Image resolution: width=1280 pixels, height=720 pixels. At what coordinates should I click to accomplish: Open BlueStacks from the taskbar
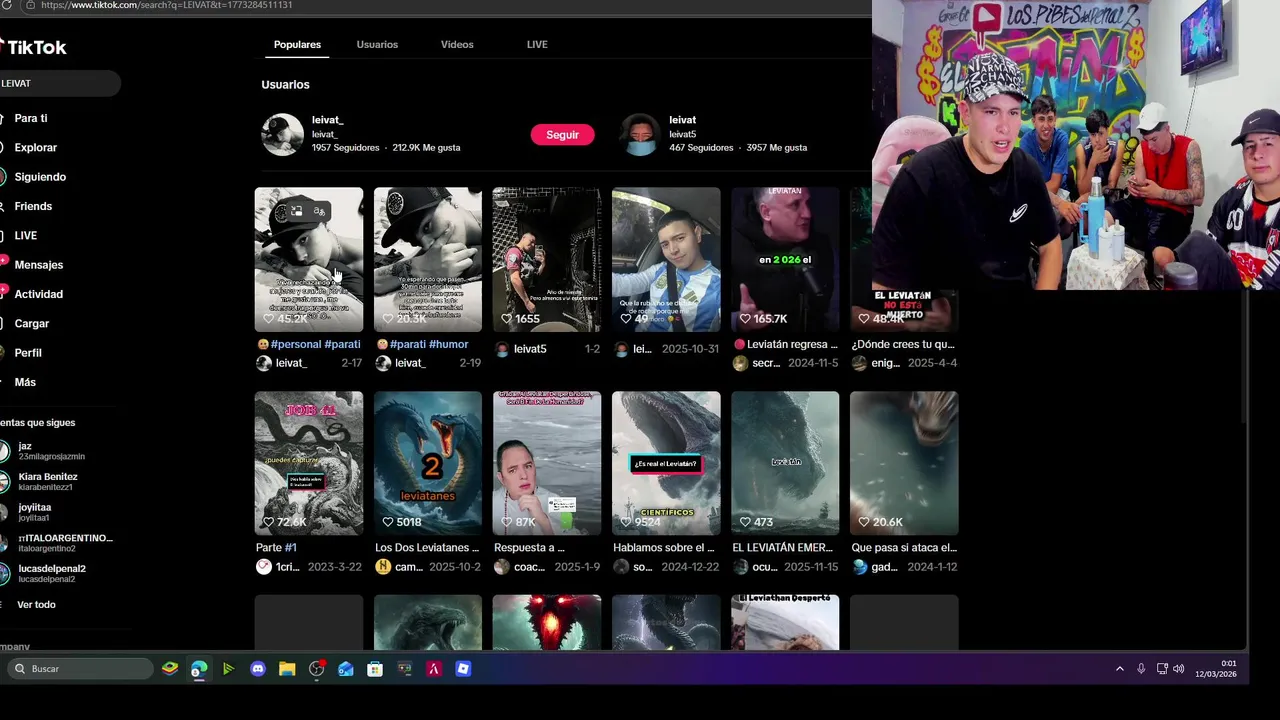click(x=170, y=669)
